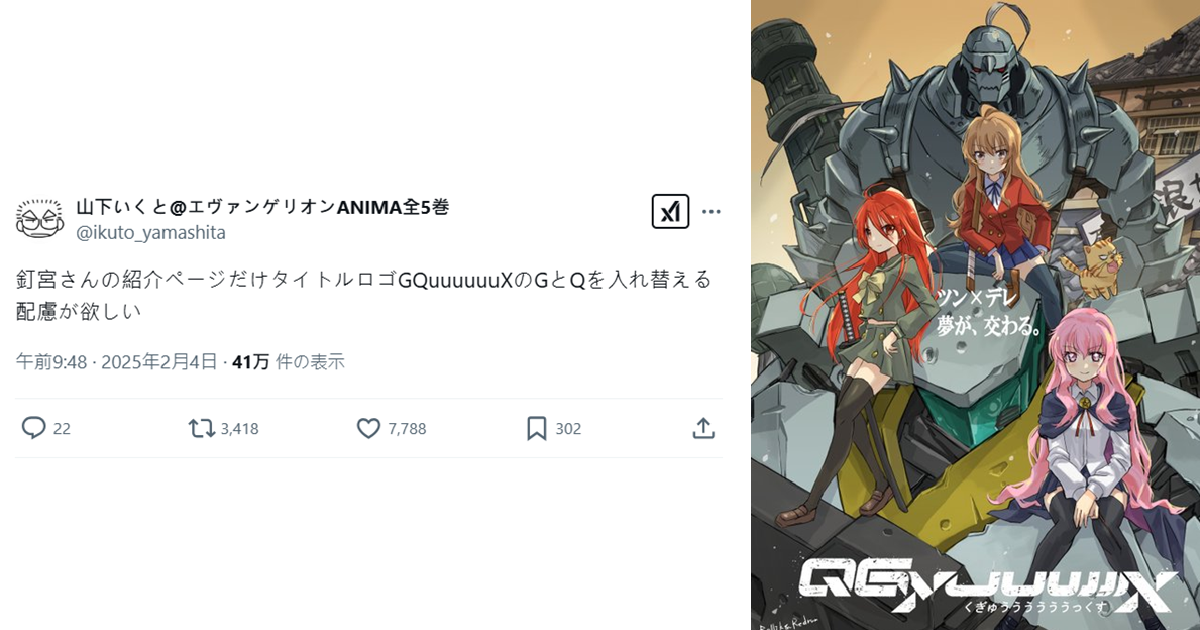This screenshot has height=630, width=1200.
Task: Click the ツン×デレ caption on poster
Action: [974, 298]
